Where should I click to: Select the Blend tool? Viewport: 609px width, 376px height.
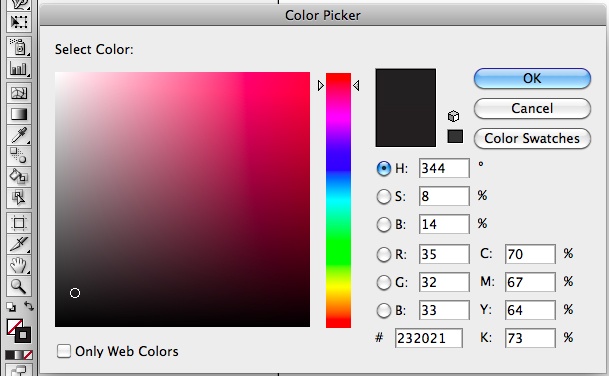(x=18, y=156)
